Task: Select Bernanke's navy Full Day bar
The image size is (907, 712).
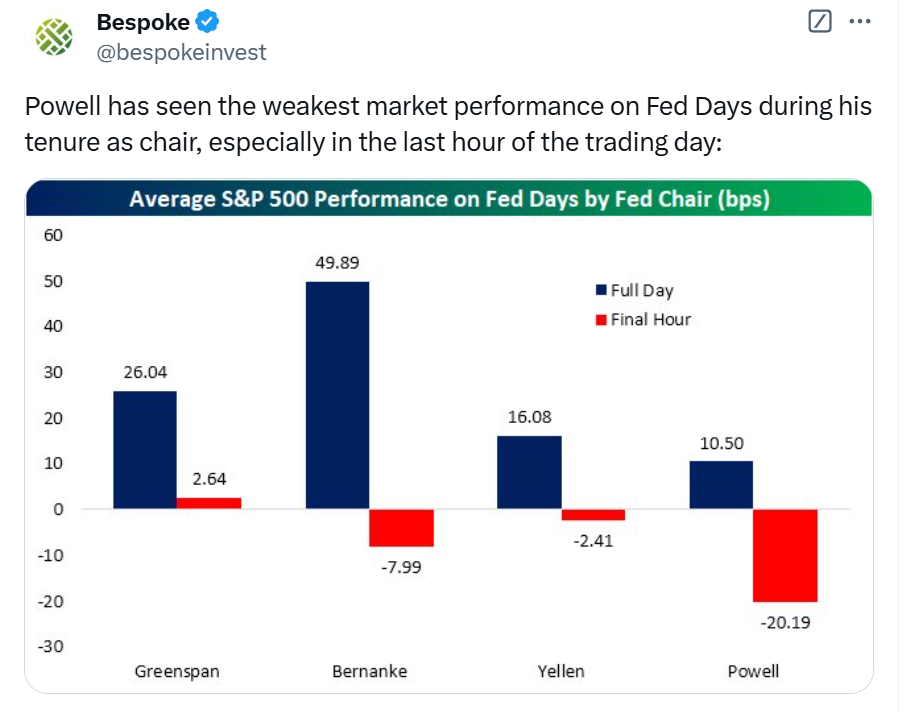Action: coord(337,395)
